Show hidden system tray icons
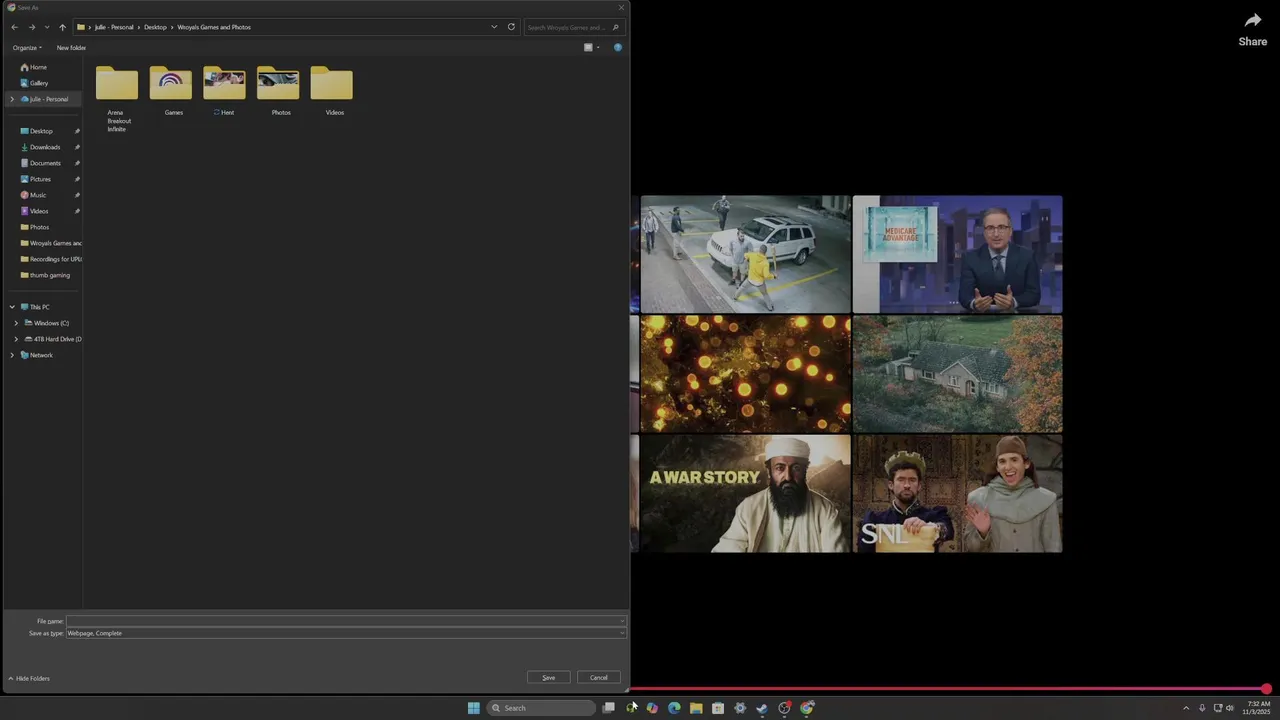 pyautogui.click(x=1186, y=708)
